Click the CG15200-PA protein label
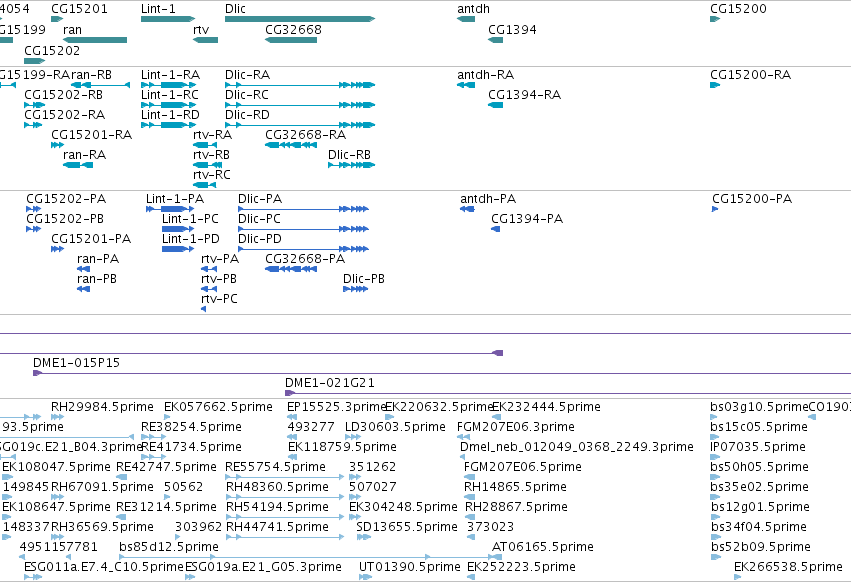The image size is (851, 582). [752, 199]
